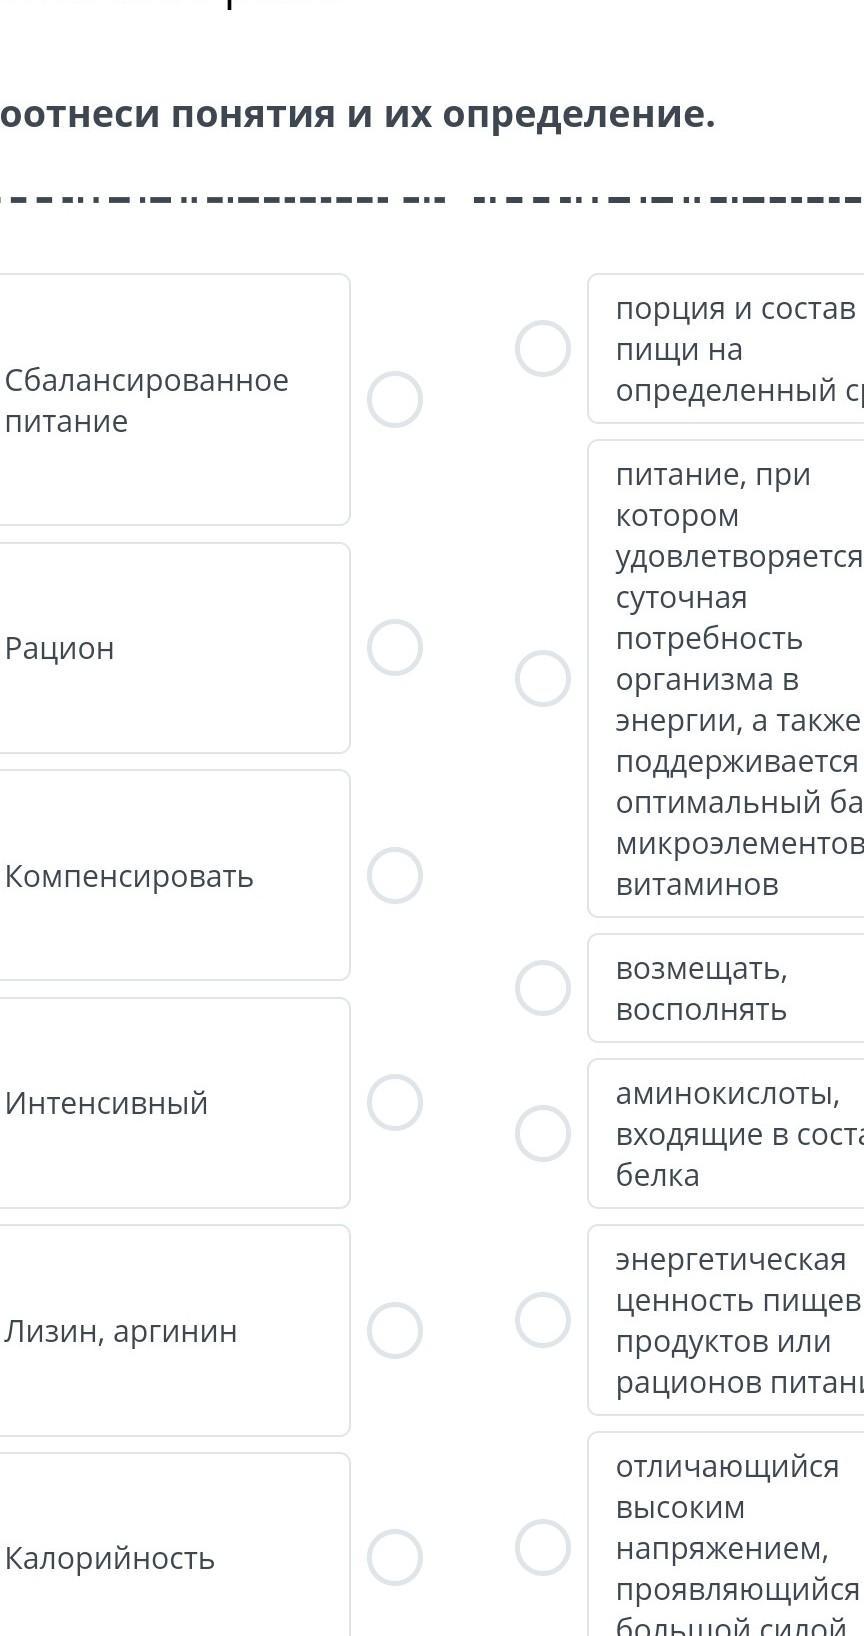The image size is (864, 1636).
Task: Select circle for 'отличающийся высоким напряжением'
Action: [543, 1548]
